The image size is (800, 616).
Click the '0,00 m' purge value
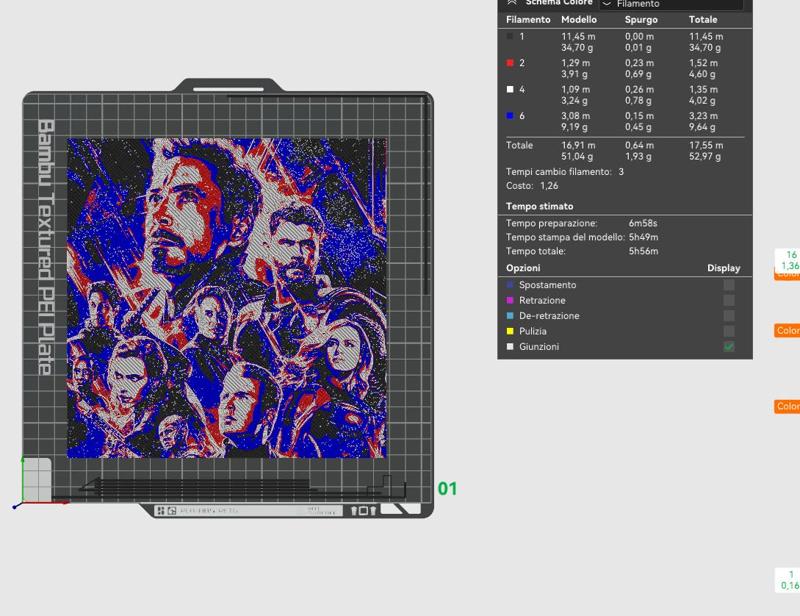(x=639, y=36)
